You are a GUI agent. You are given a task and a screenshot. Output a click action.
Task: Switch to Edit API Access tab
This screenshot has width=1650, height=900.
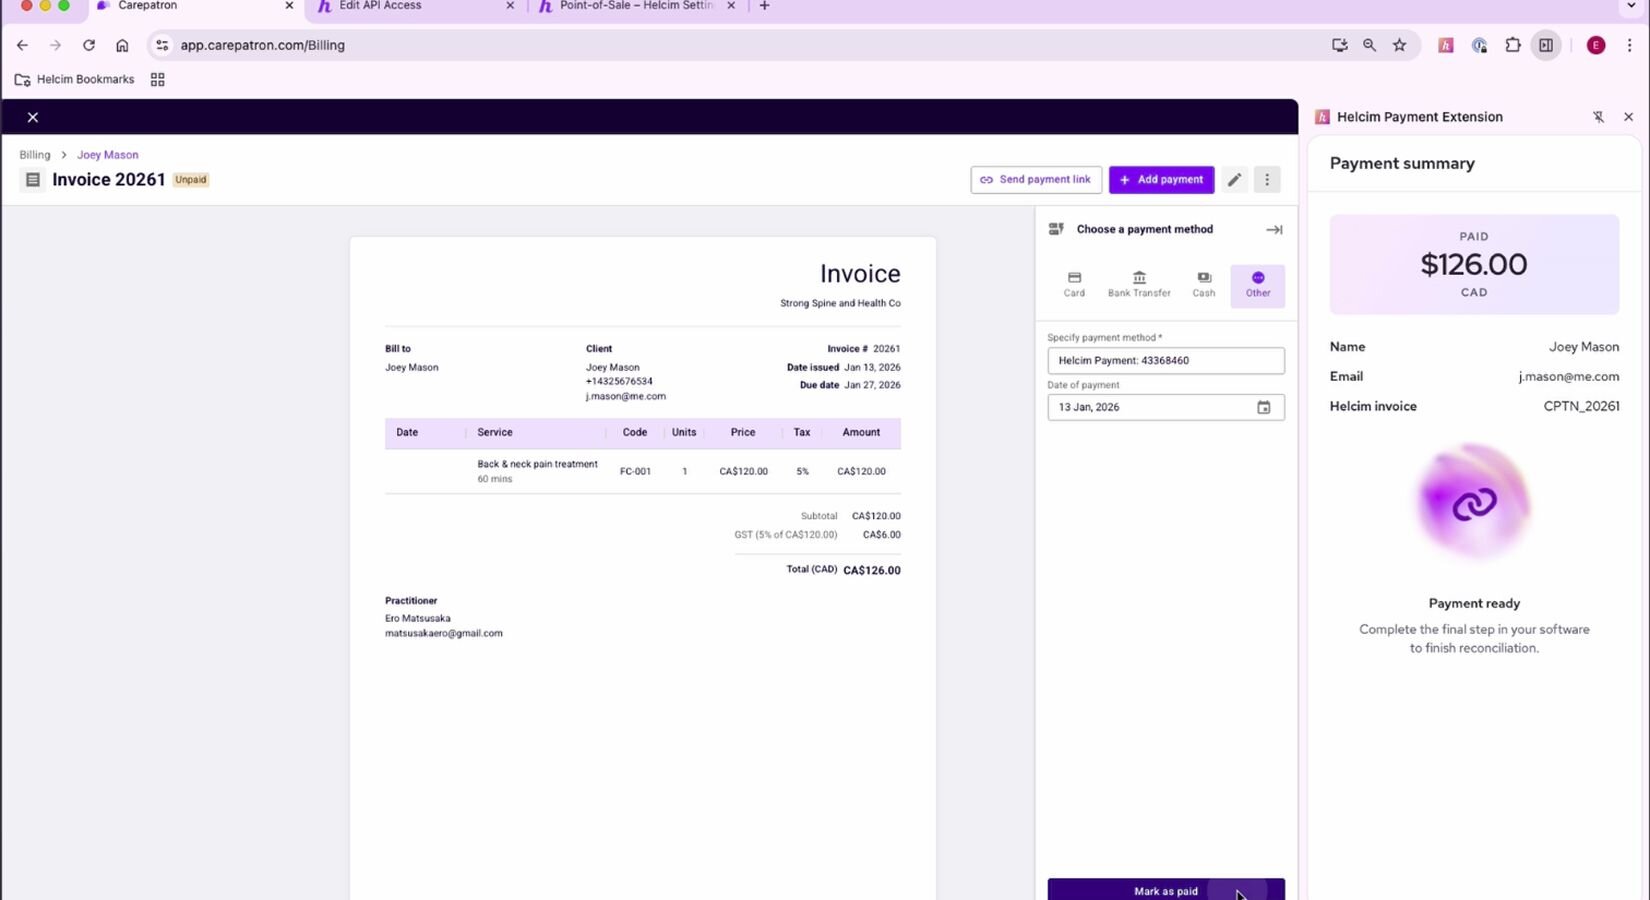(x=414, y=6)
